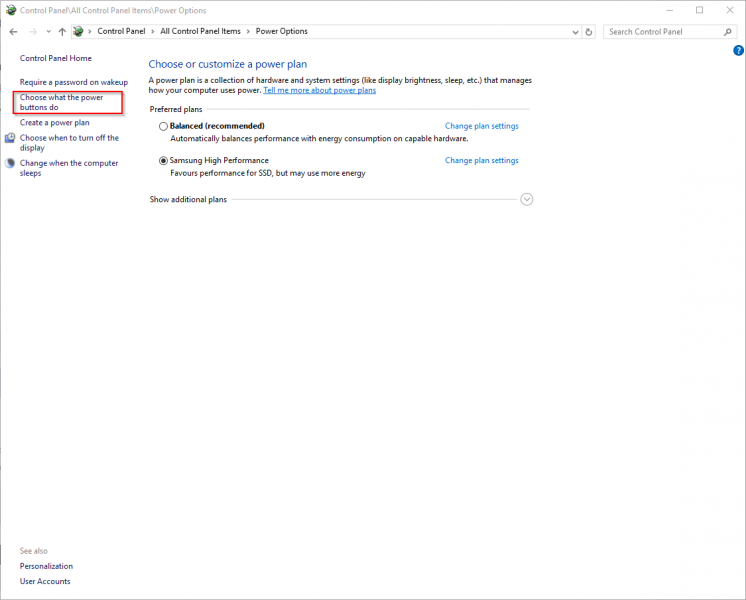Expand Show additional plans chevron
The image size is (746, 600).
(x=527, y=199)
